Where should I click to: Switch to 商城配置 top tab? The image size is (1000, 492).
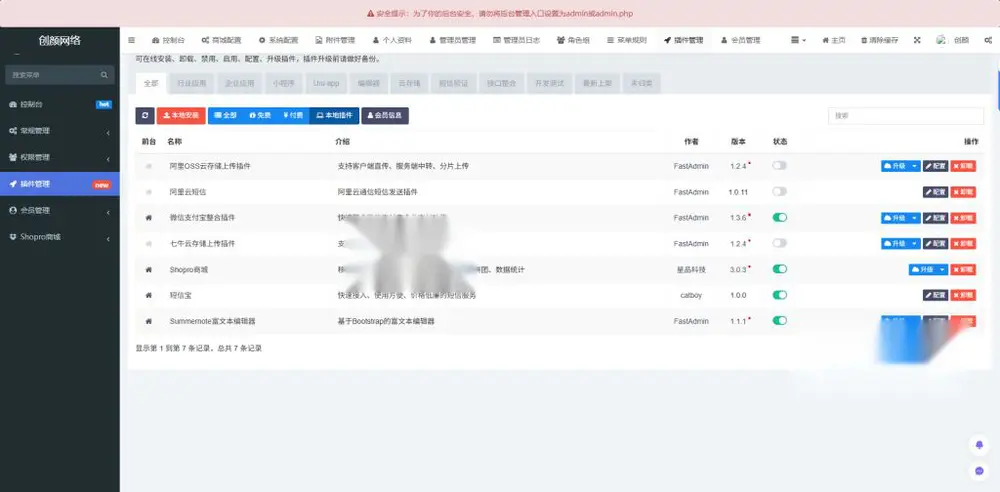pos(222,40)
